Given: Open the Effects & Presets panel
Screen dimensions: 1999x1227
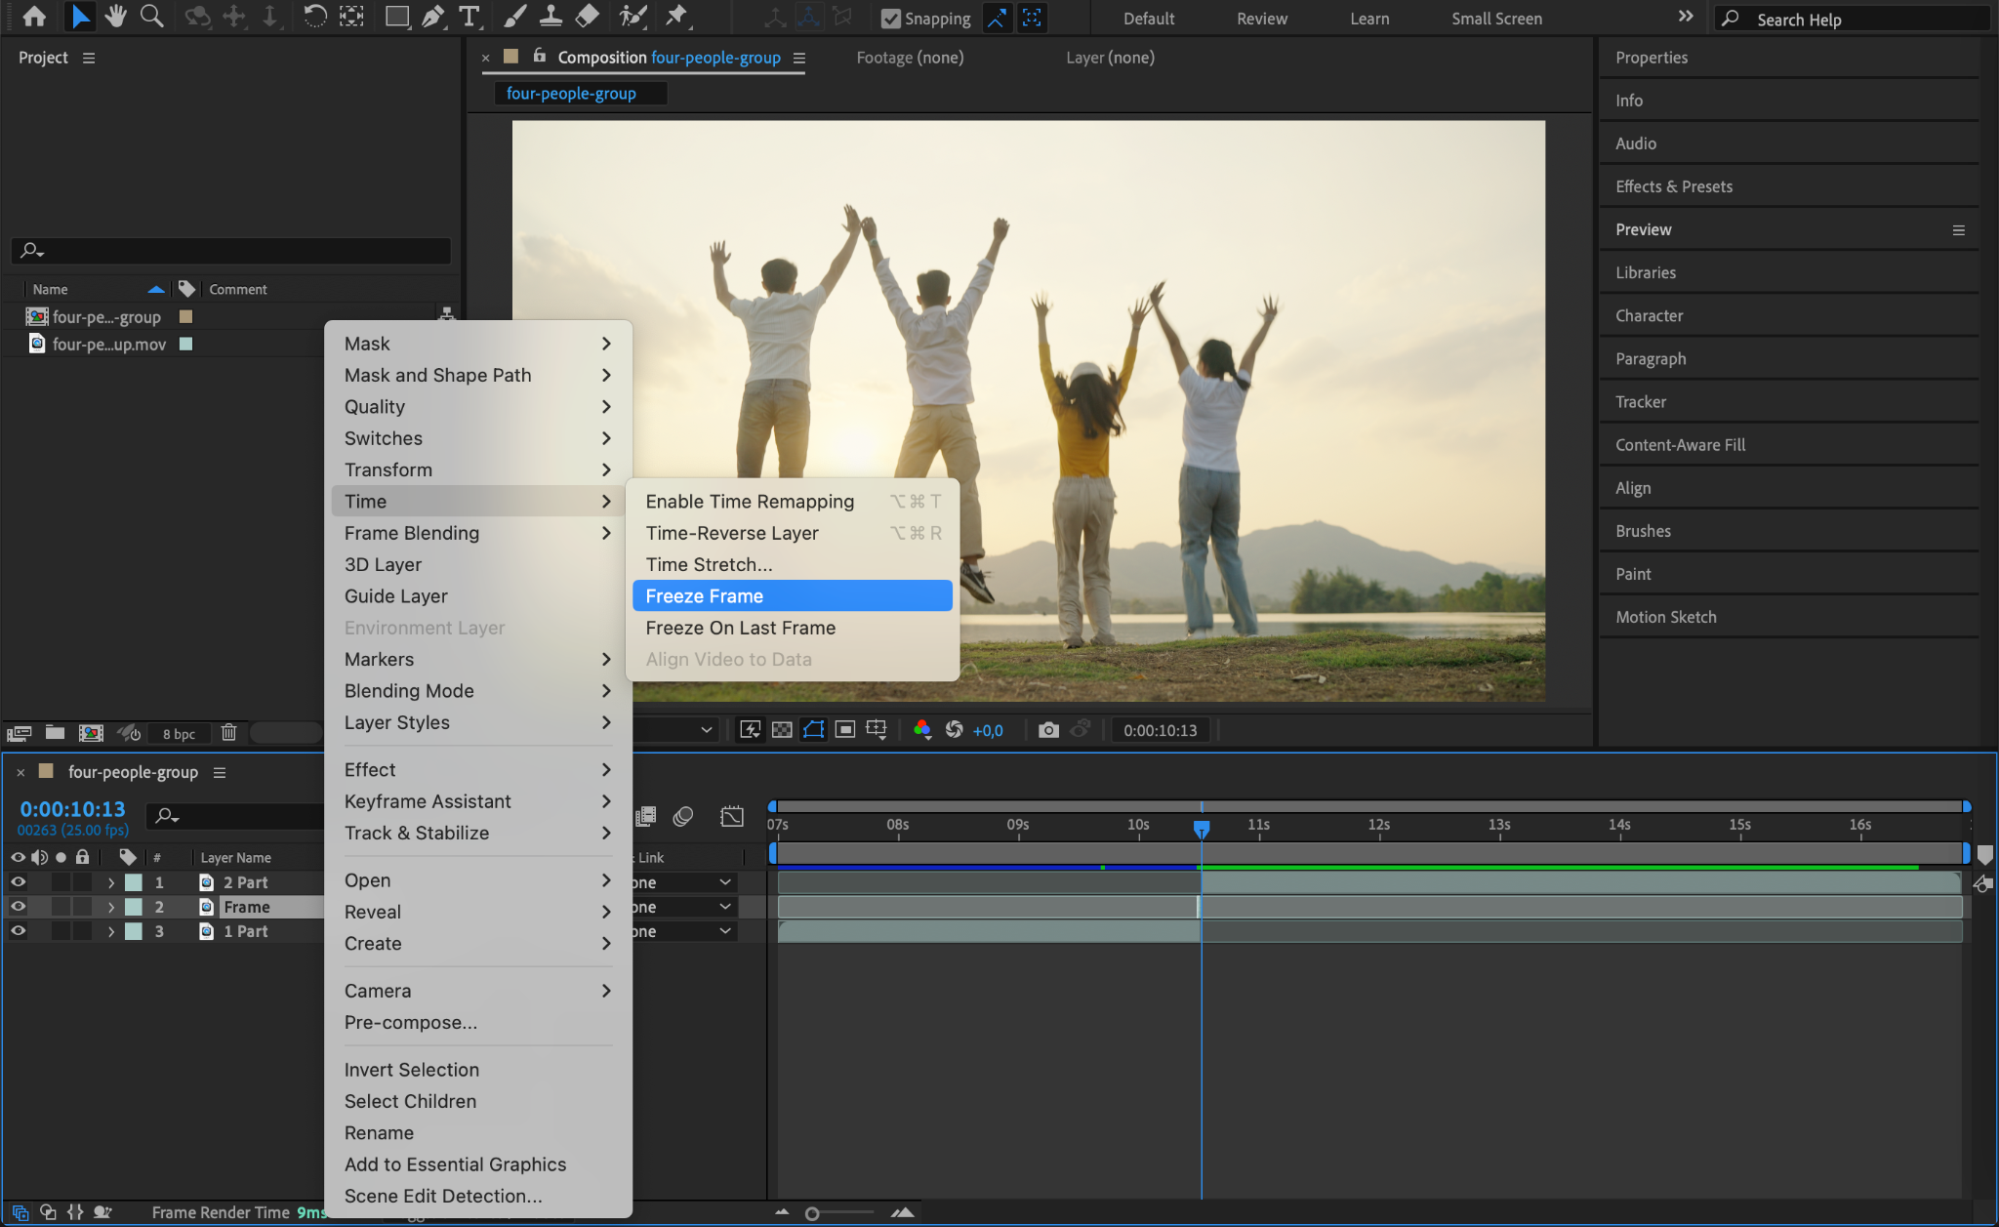Looking at the screenshot, I should tap(1673, 186).
